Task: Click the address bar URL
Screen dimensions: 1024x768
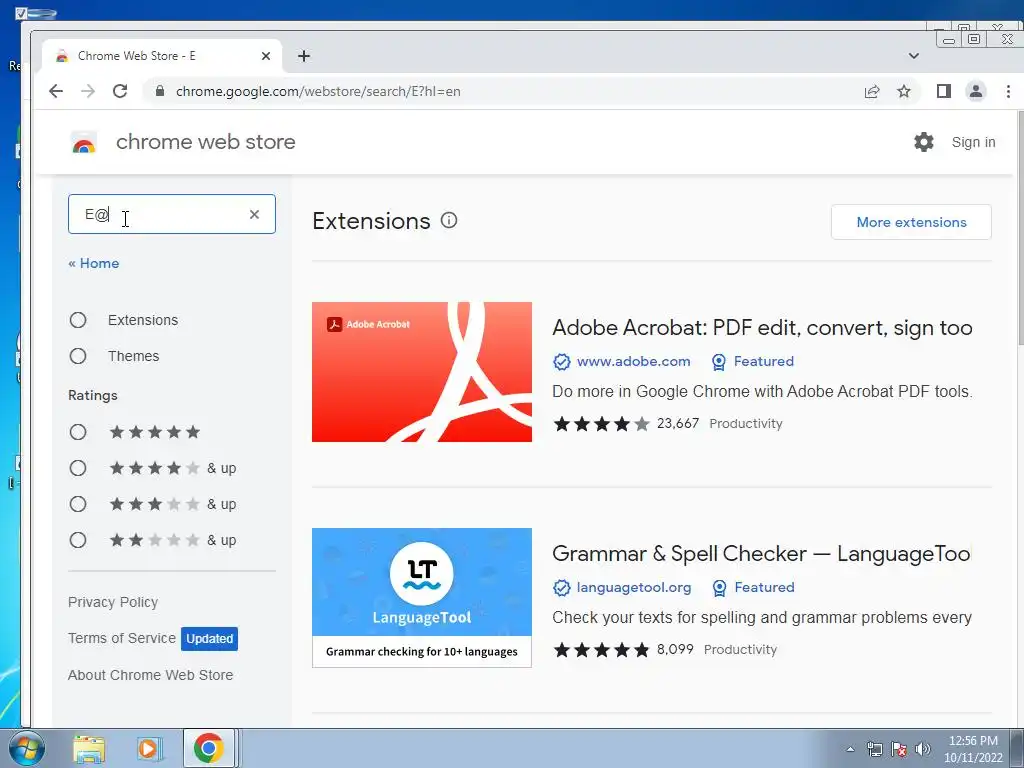Action: point(318,91)
